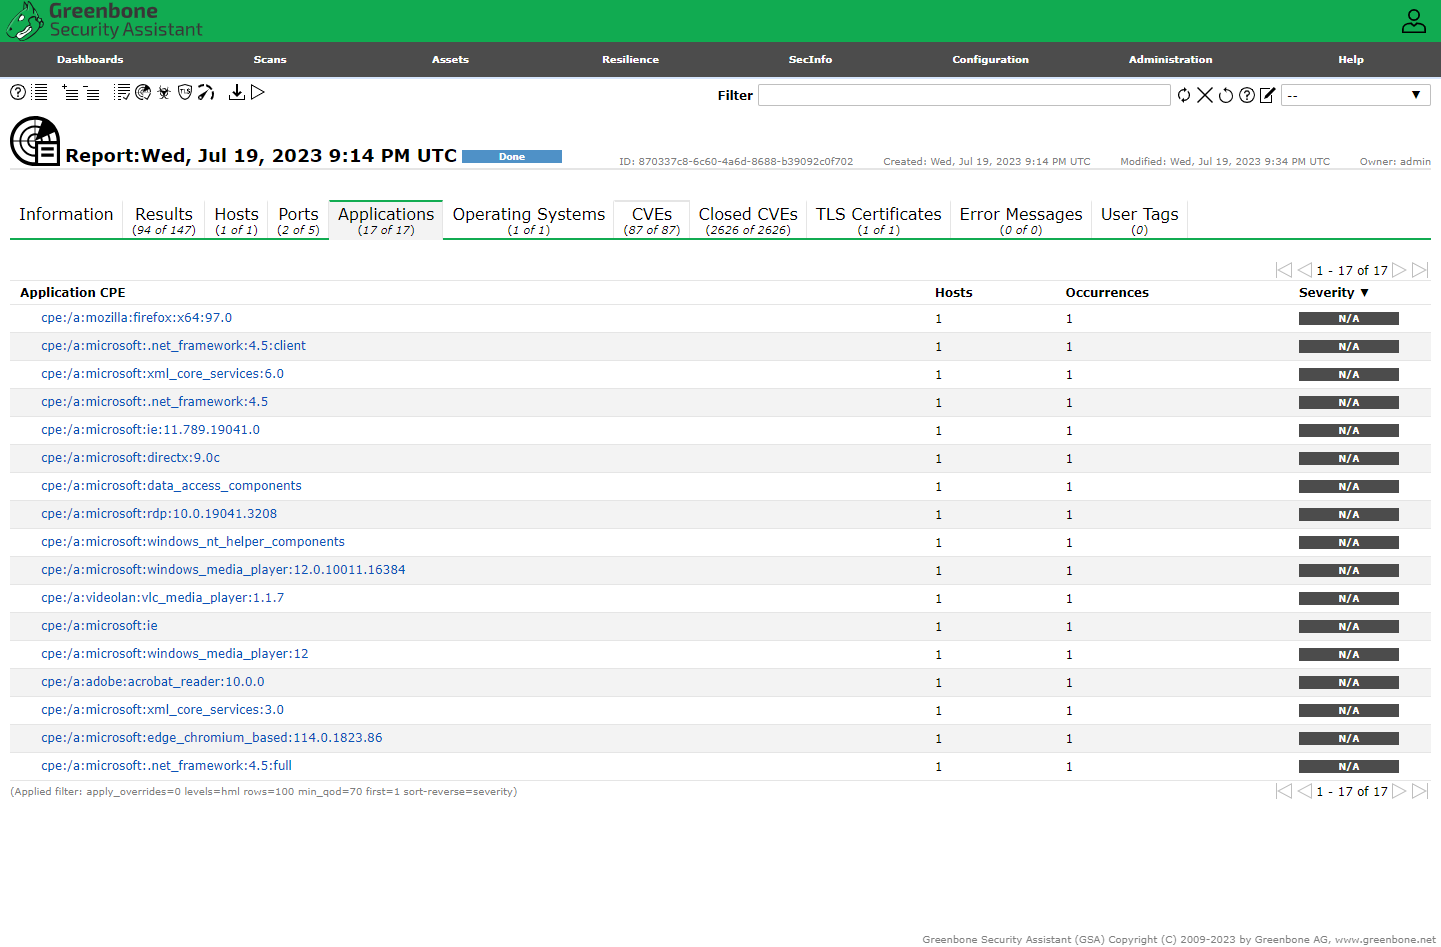Remove report contents from assets icon

(91, 92)
